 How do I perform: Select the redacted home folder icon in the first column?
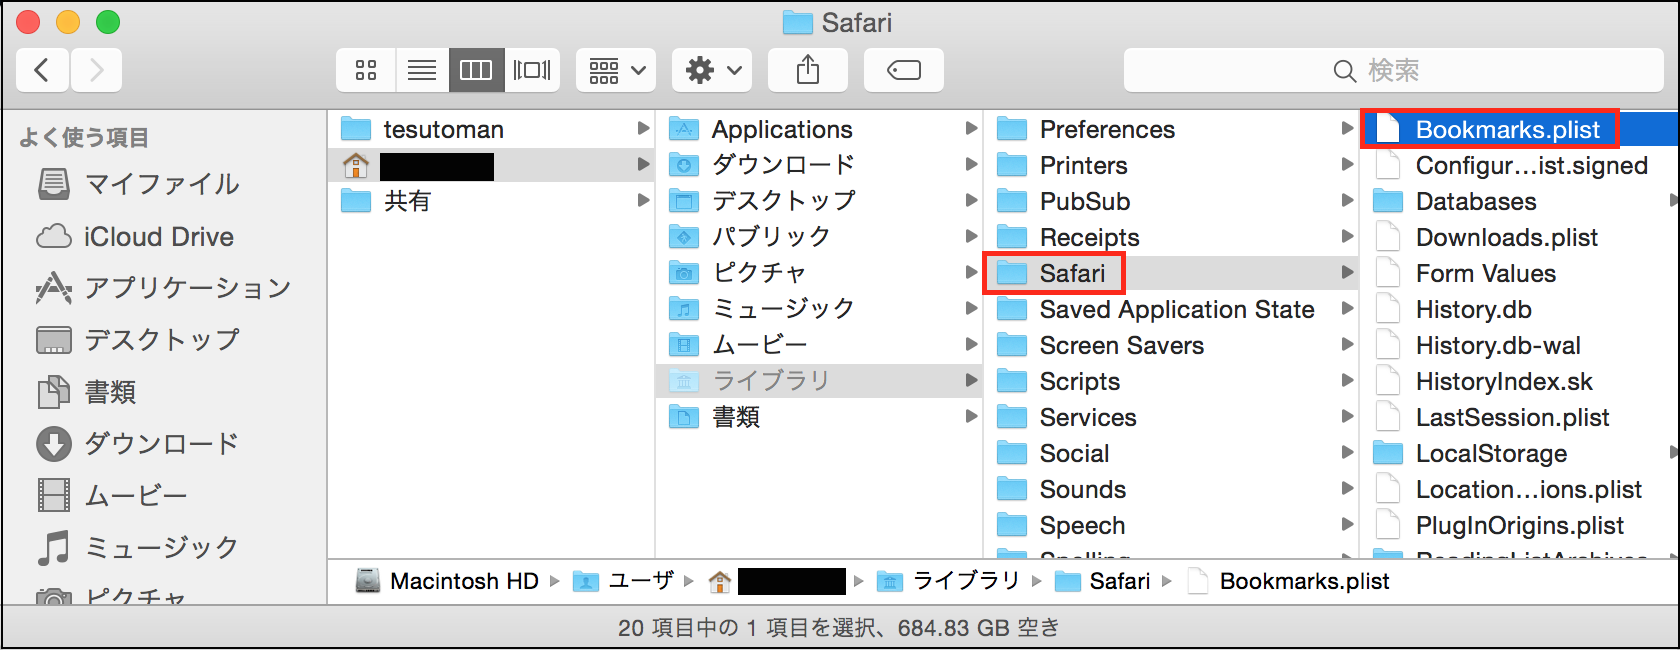[x=356, y=165]
